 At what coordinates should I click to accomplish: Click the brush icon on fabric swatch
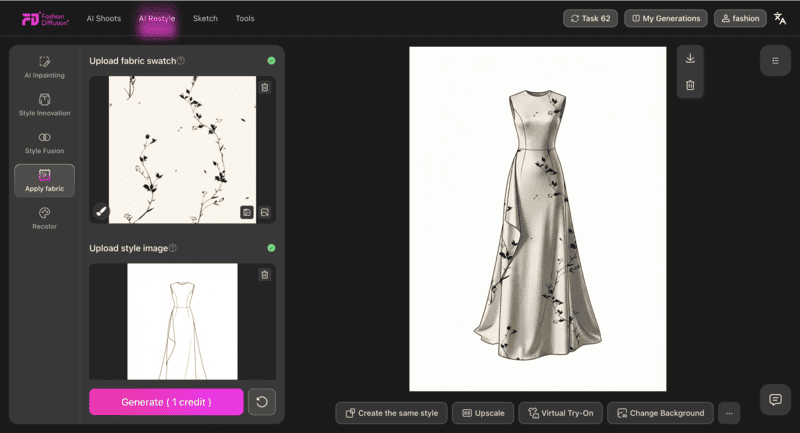(101, 211)
